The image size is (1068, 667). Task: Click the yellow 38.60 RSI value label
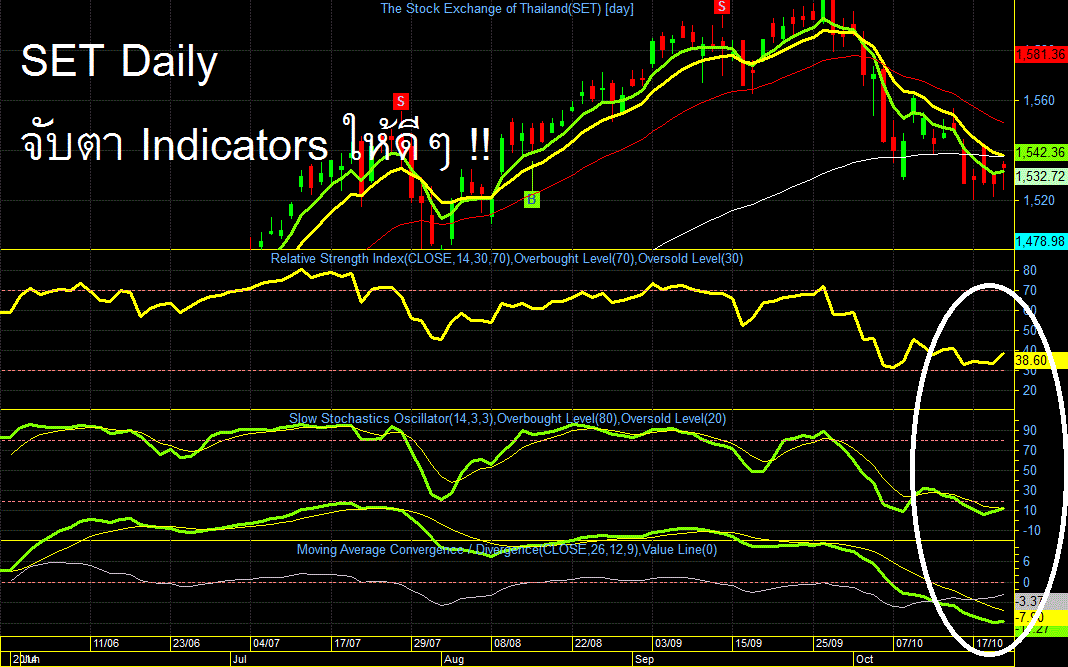pos(1041,360)
